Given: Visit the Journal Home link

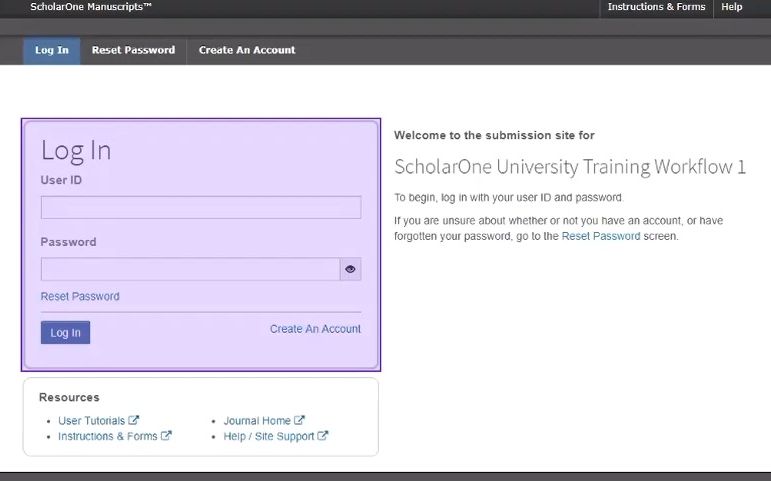Looking at the screenshot, I should [x=257, y=421].
